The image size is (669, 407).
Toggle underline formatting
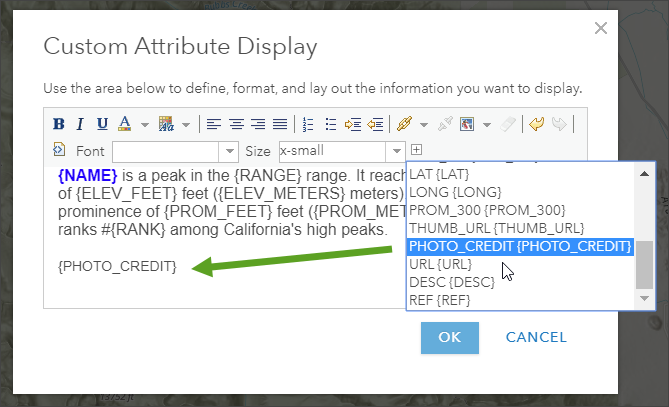(x=102, y=124)
